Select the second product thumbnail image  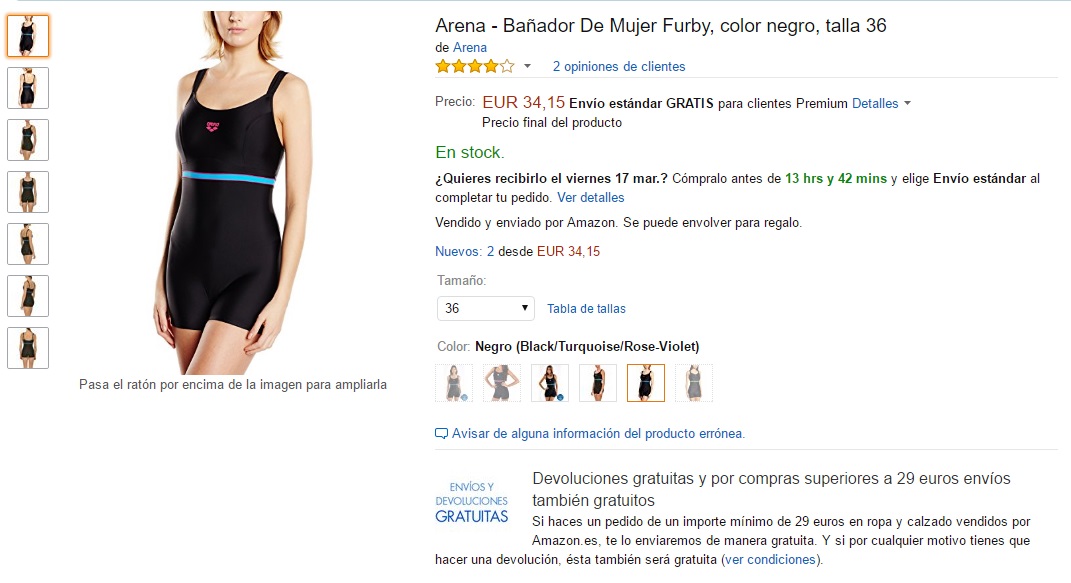pyautogui.click(x=28, y=88)
